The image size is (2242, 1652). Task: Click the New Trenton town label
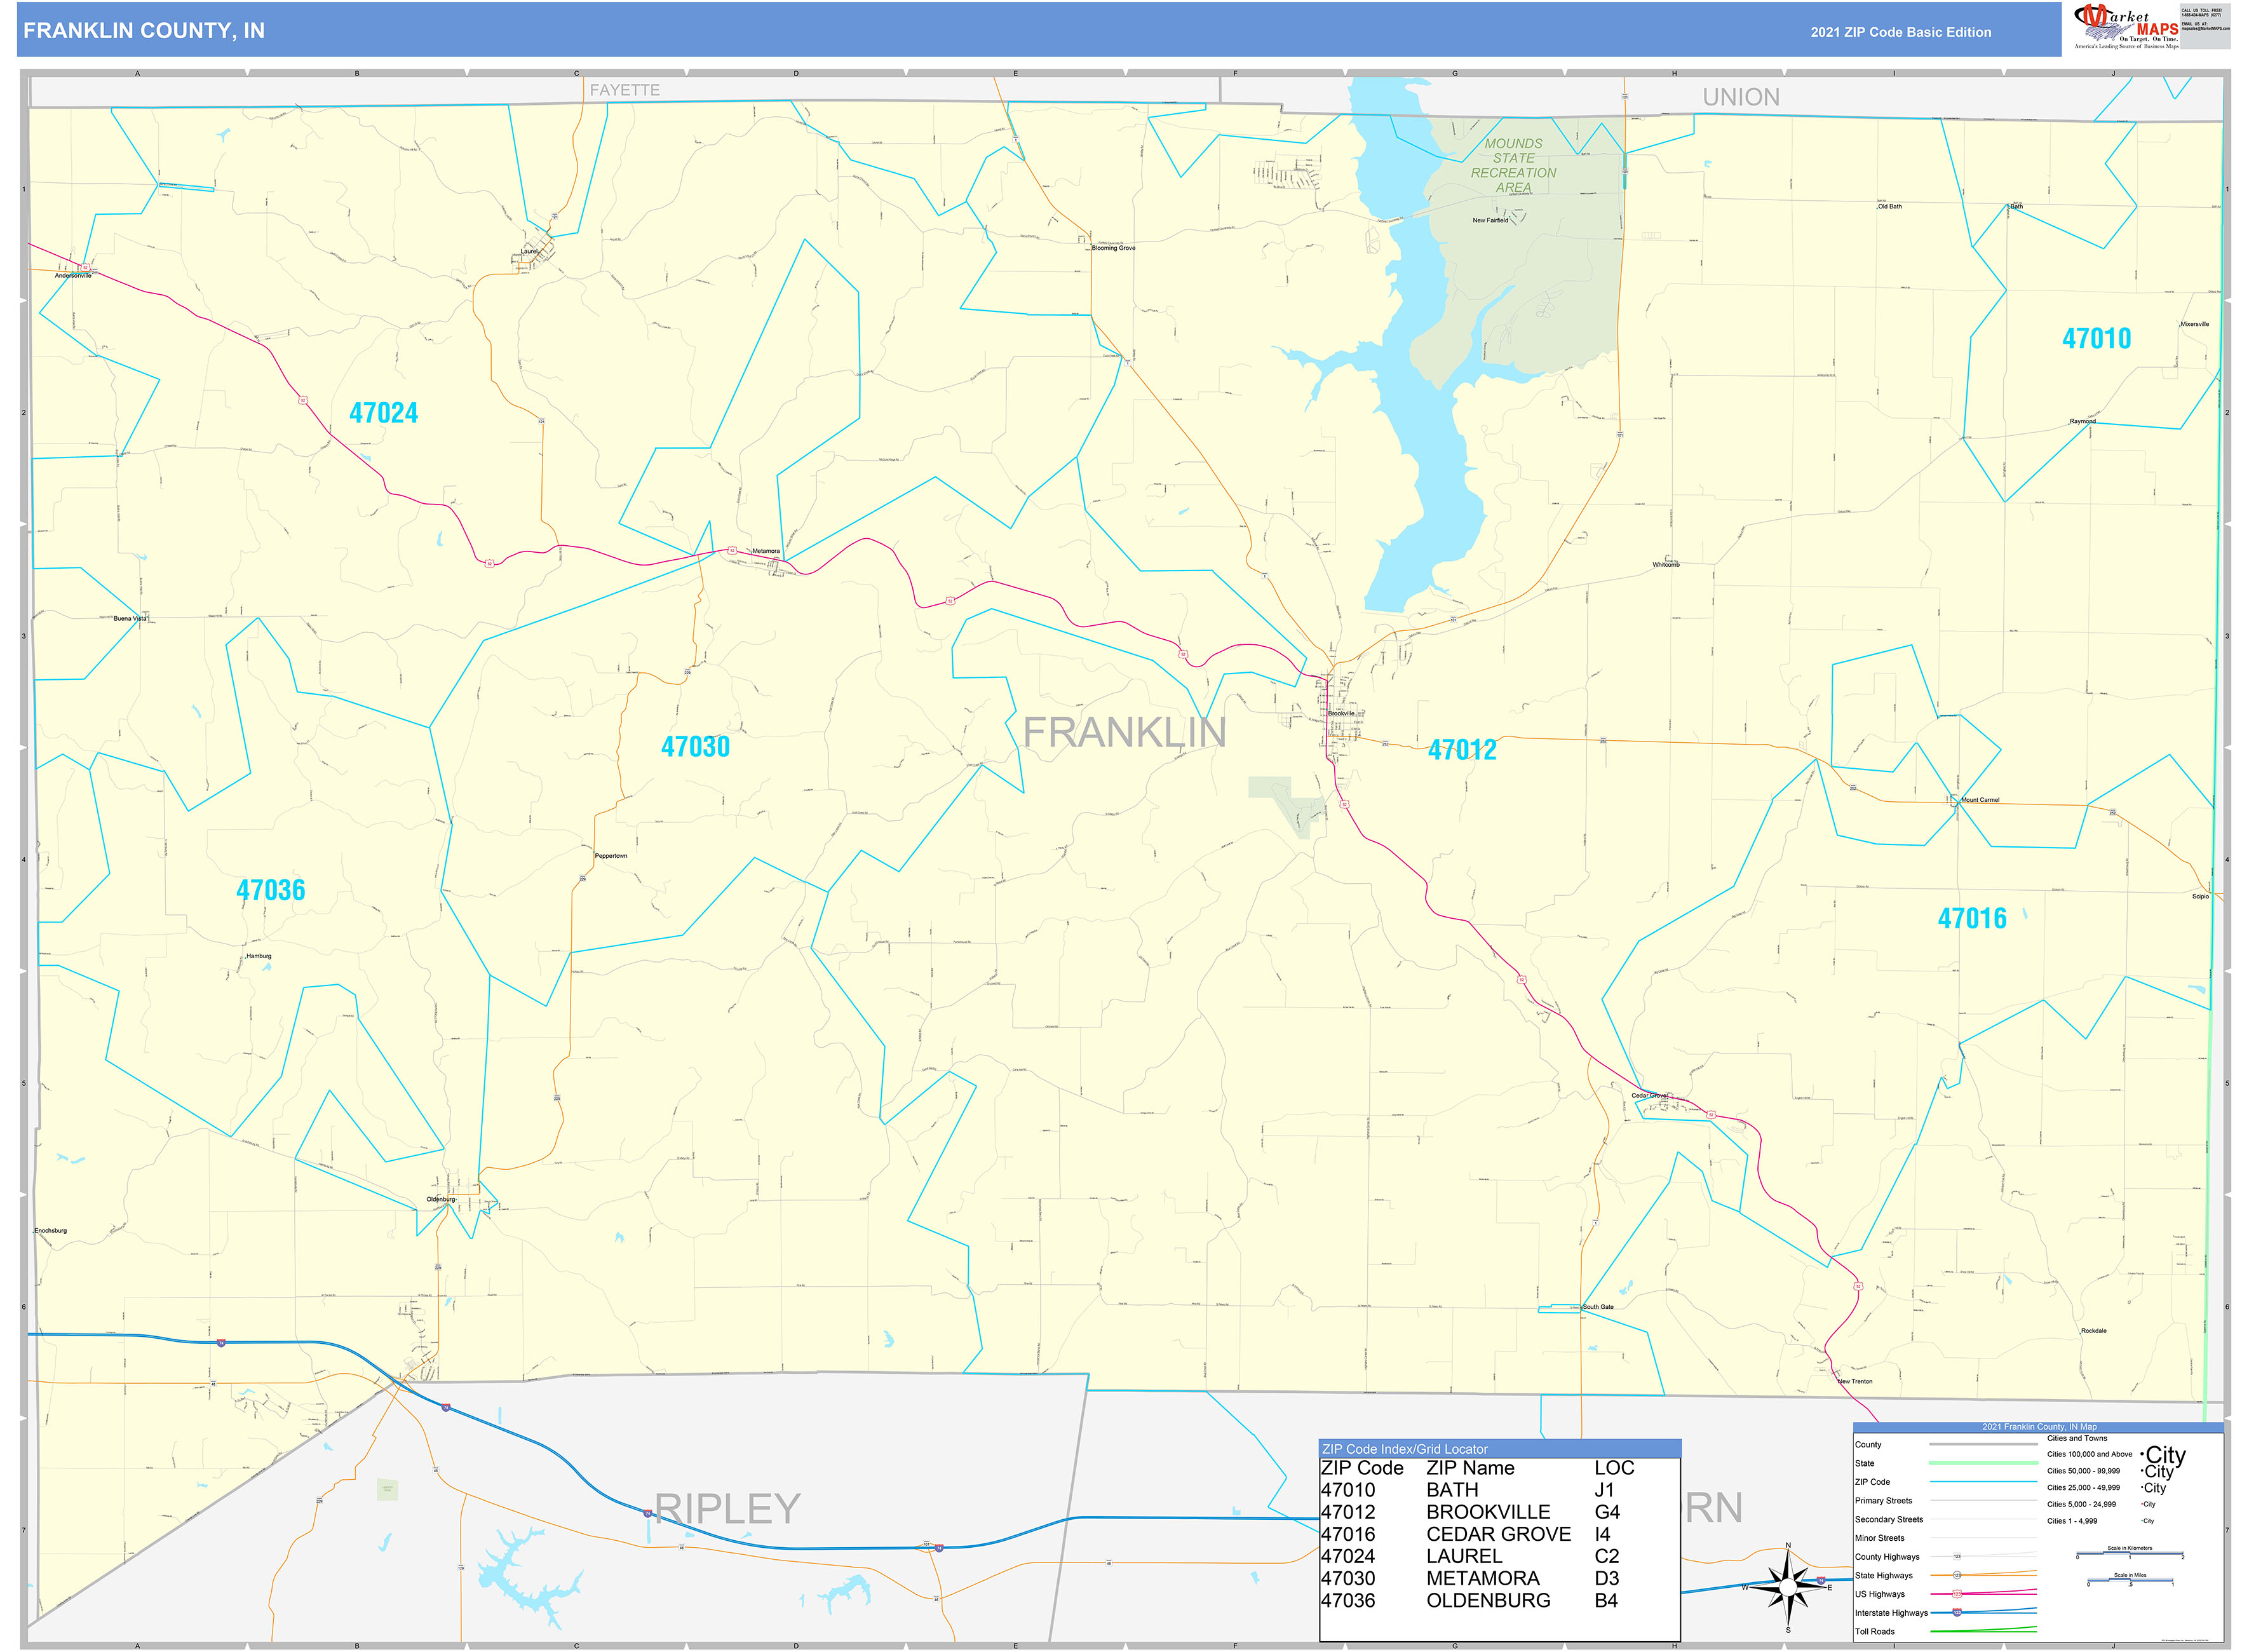point(1855,1381)
